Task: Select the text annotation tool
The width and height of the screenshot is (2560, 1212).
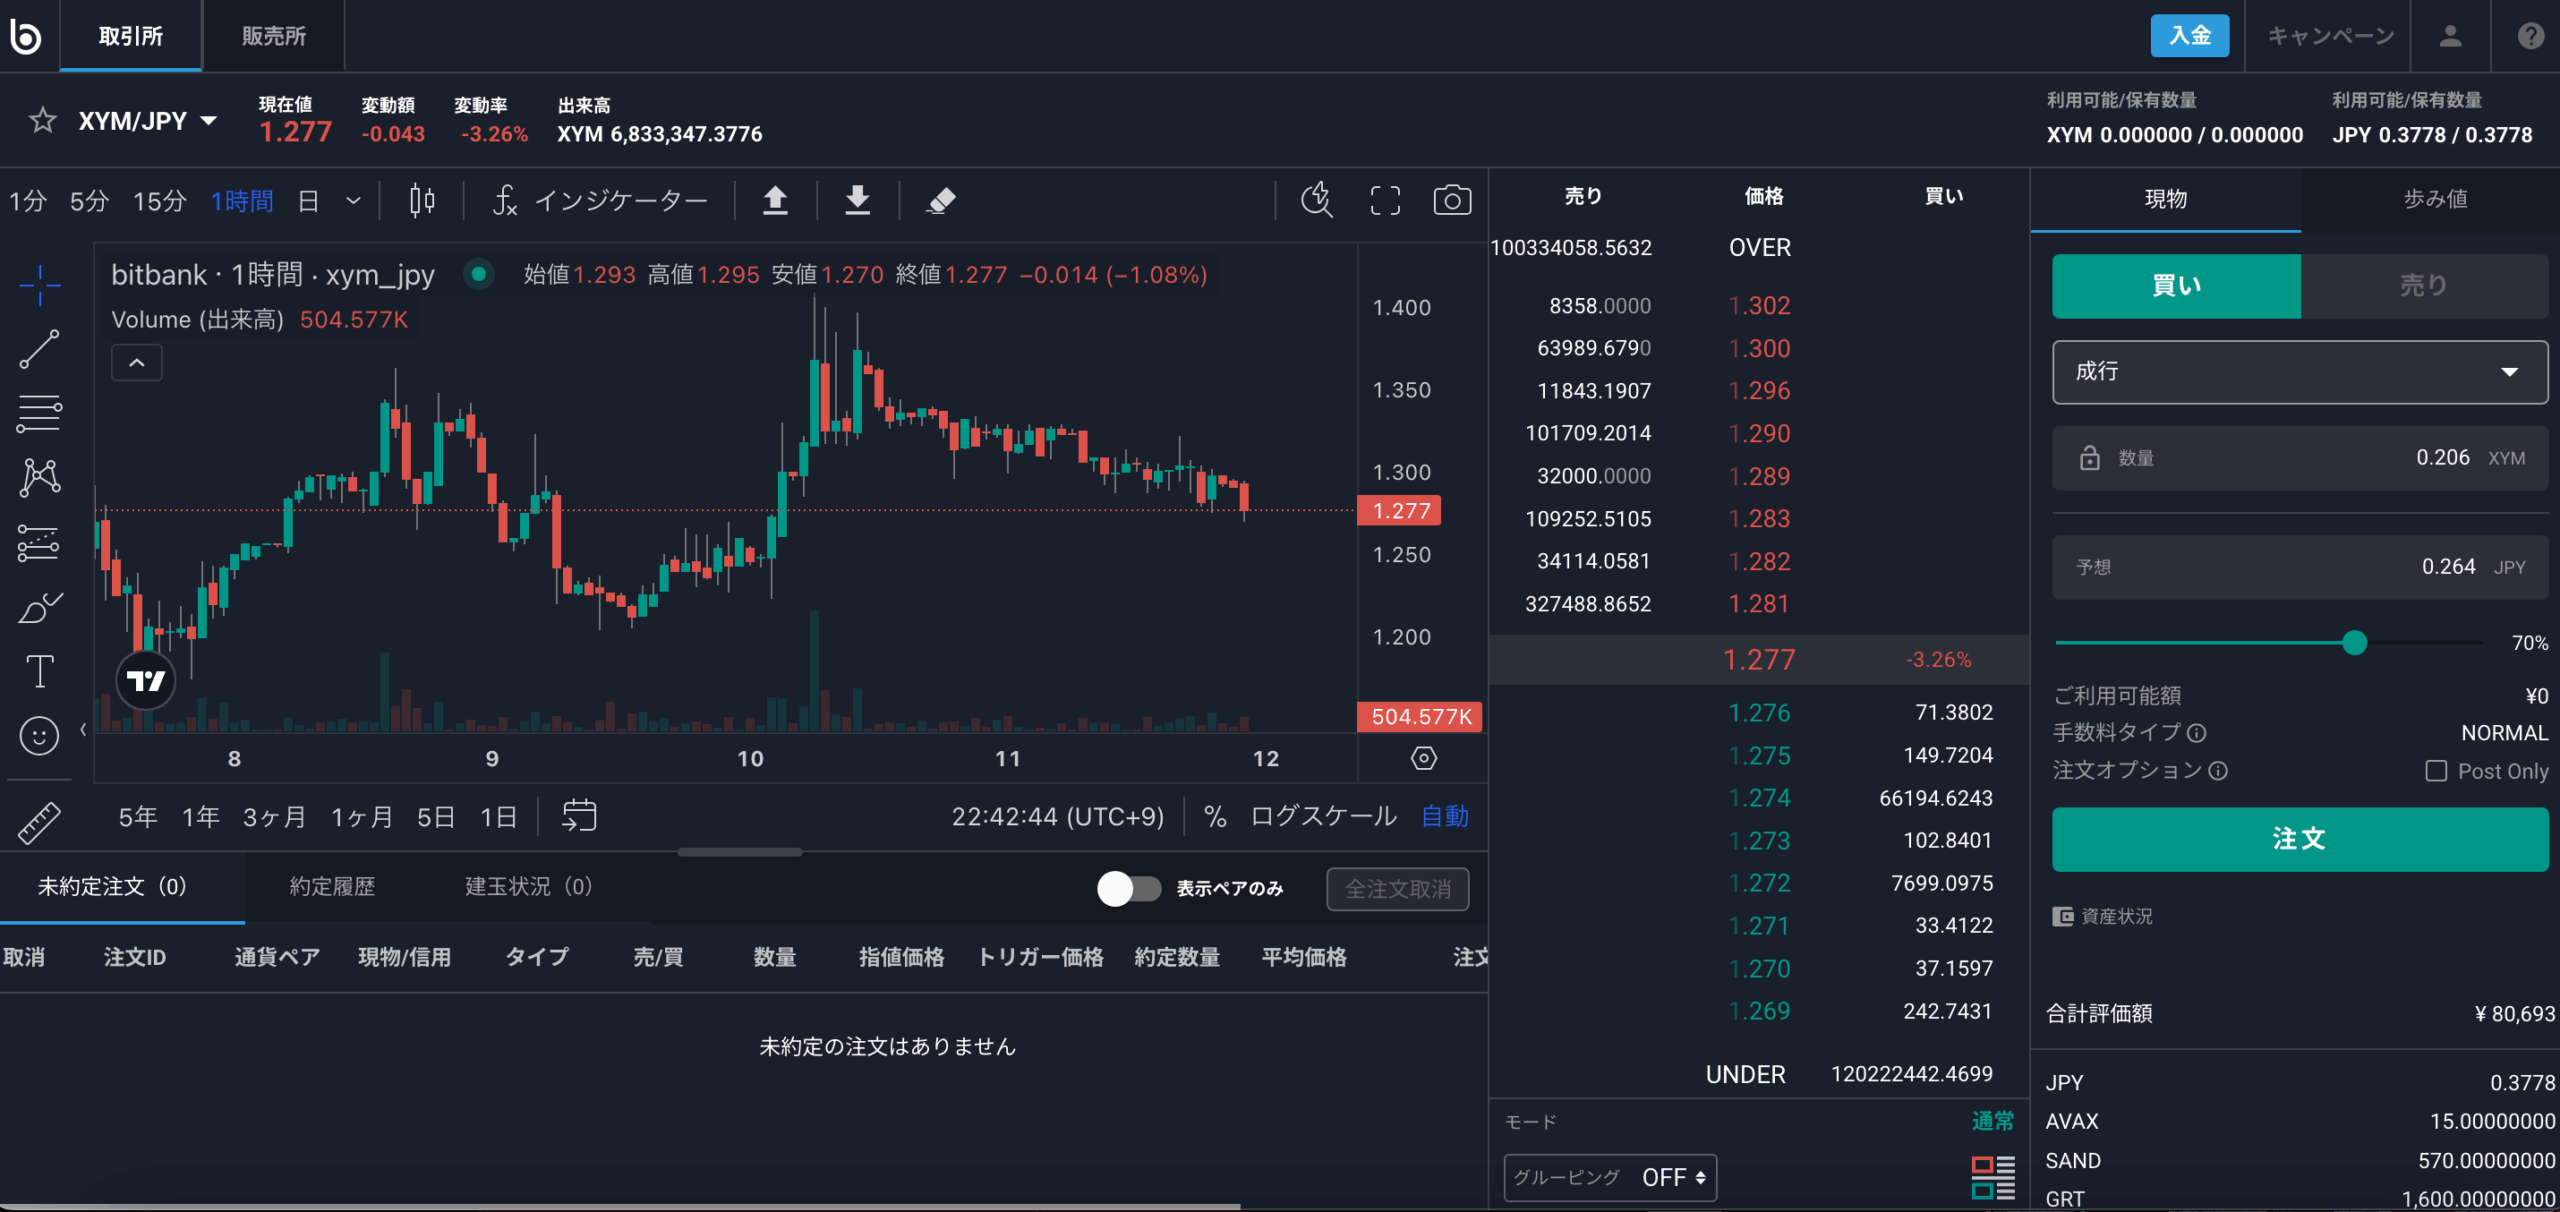Action: coord(40,671)
